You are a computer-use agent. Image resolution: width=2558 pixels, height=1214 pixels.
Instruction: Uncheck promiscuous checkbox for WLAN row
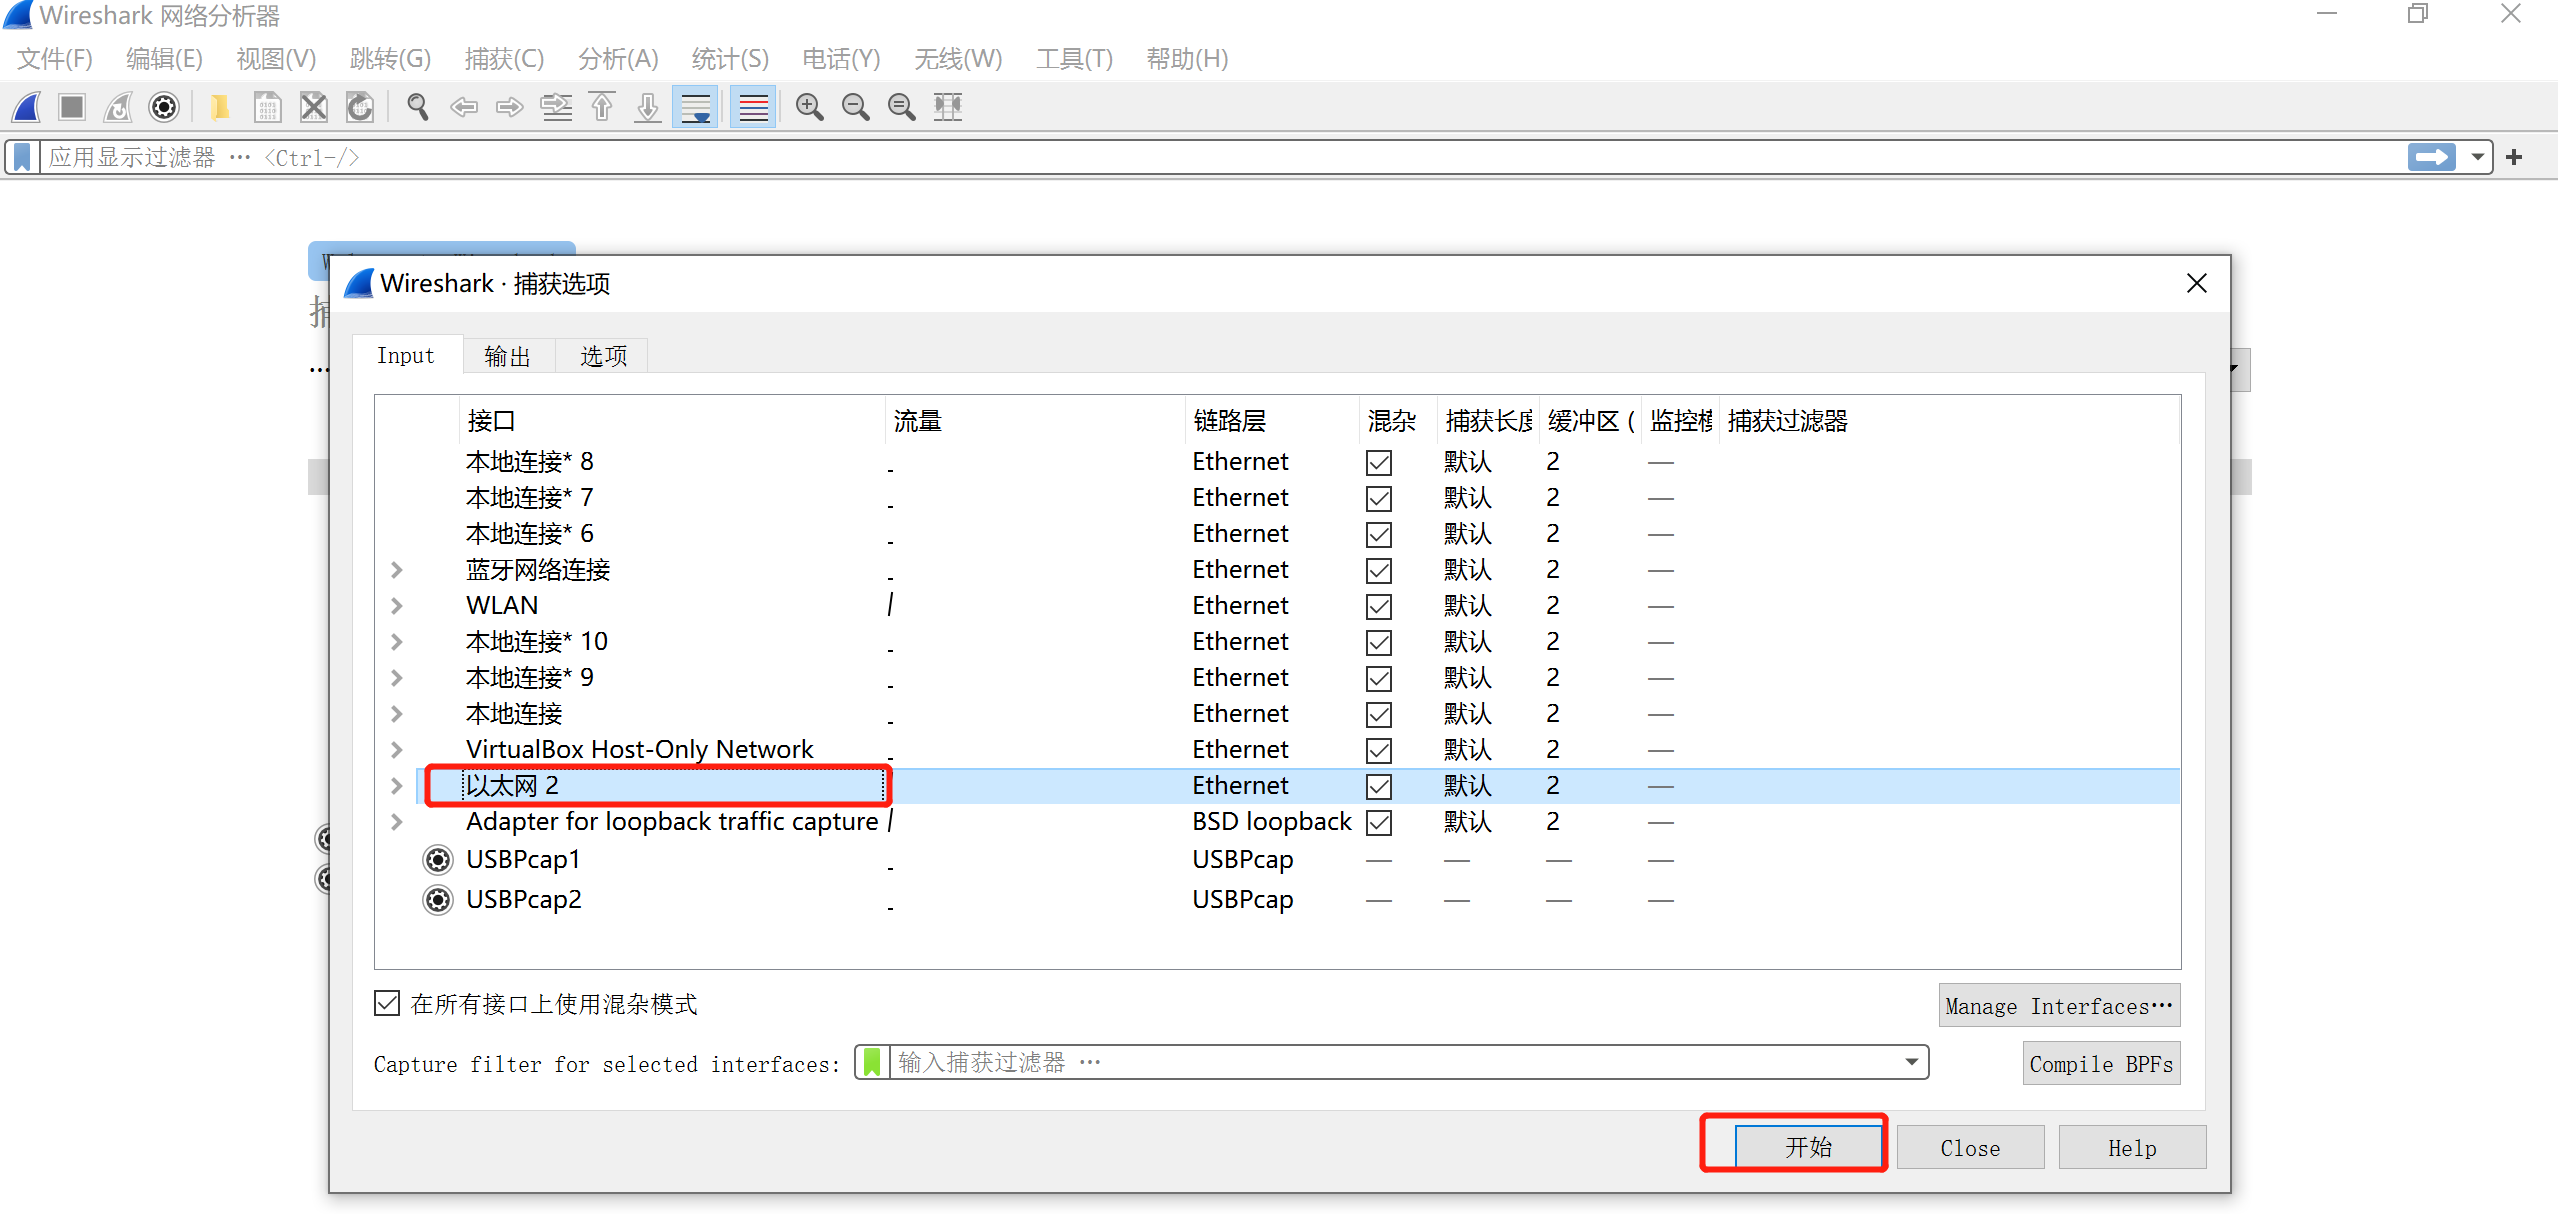point(1379,606)
